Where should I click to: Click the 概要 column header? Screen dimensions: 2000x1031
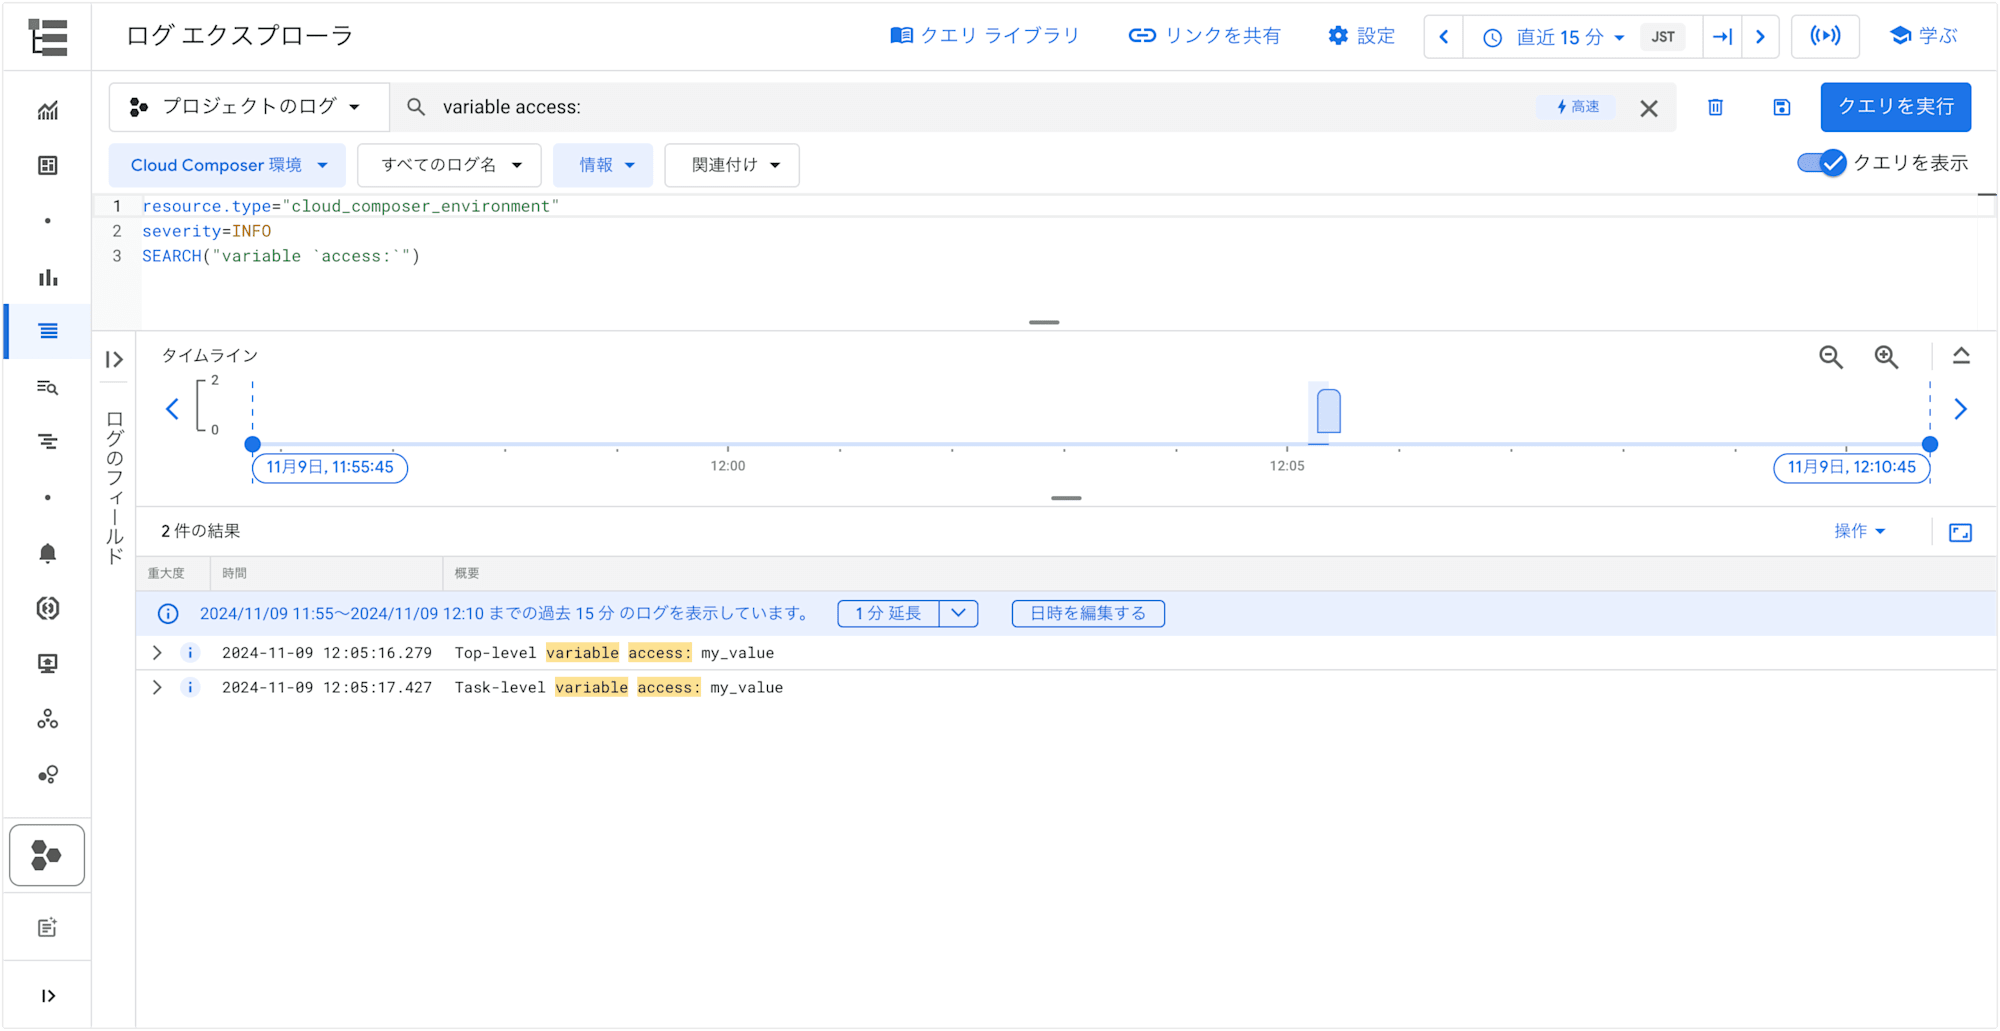click(467, 573)
